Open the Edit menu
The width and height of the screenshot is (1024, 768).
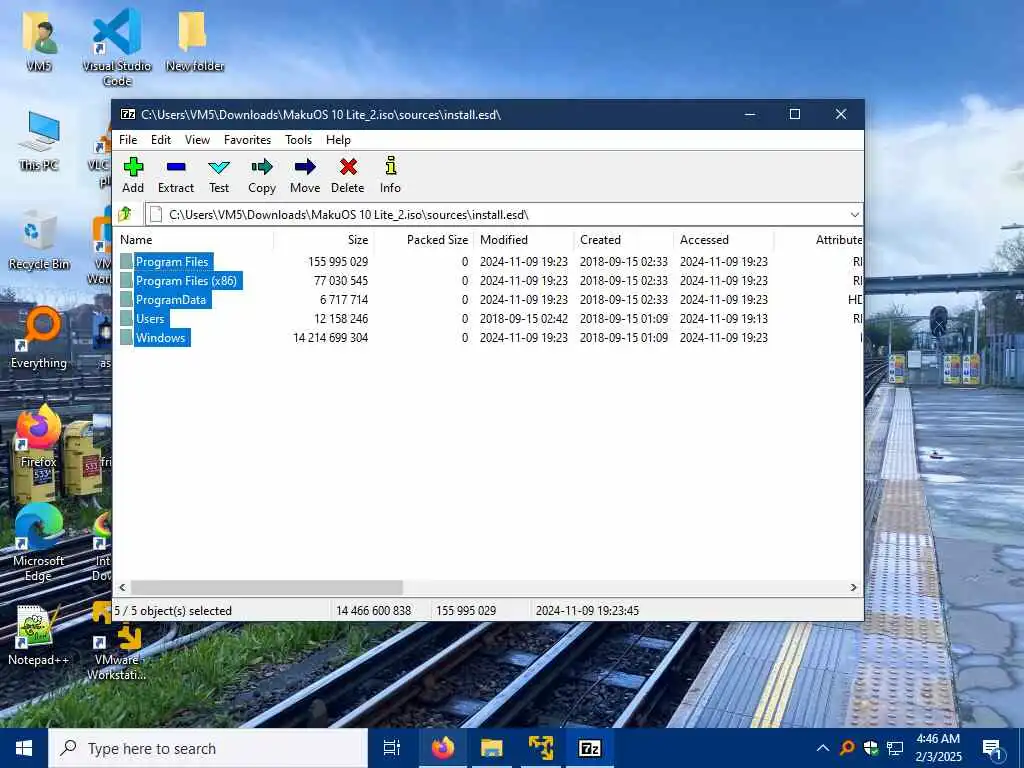(x=161, y=140)
